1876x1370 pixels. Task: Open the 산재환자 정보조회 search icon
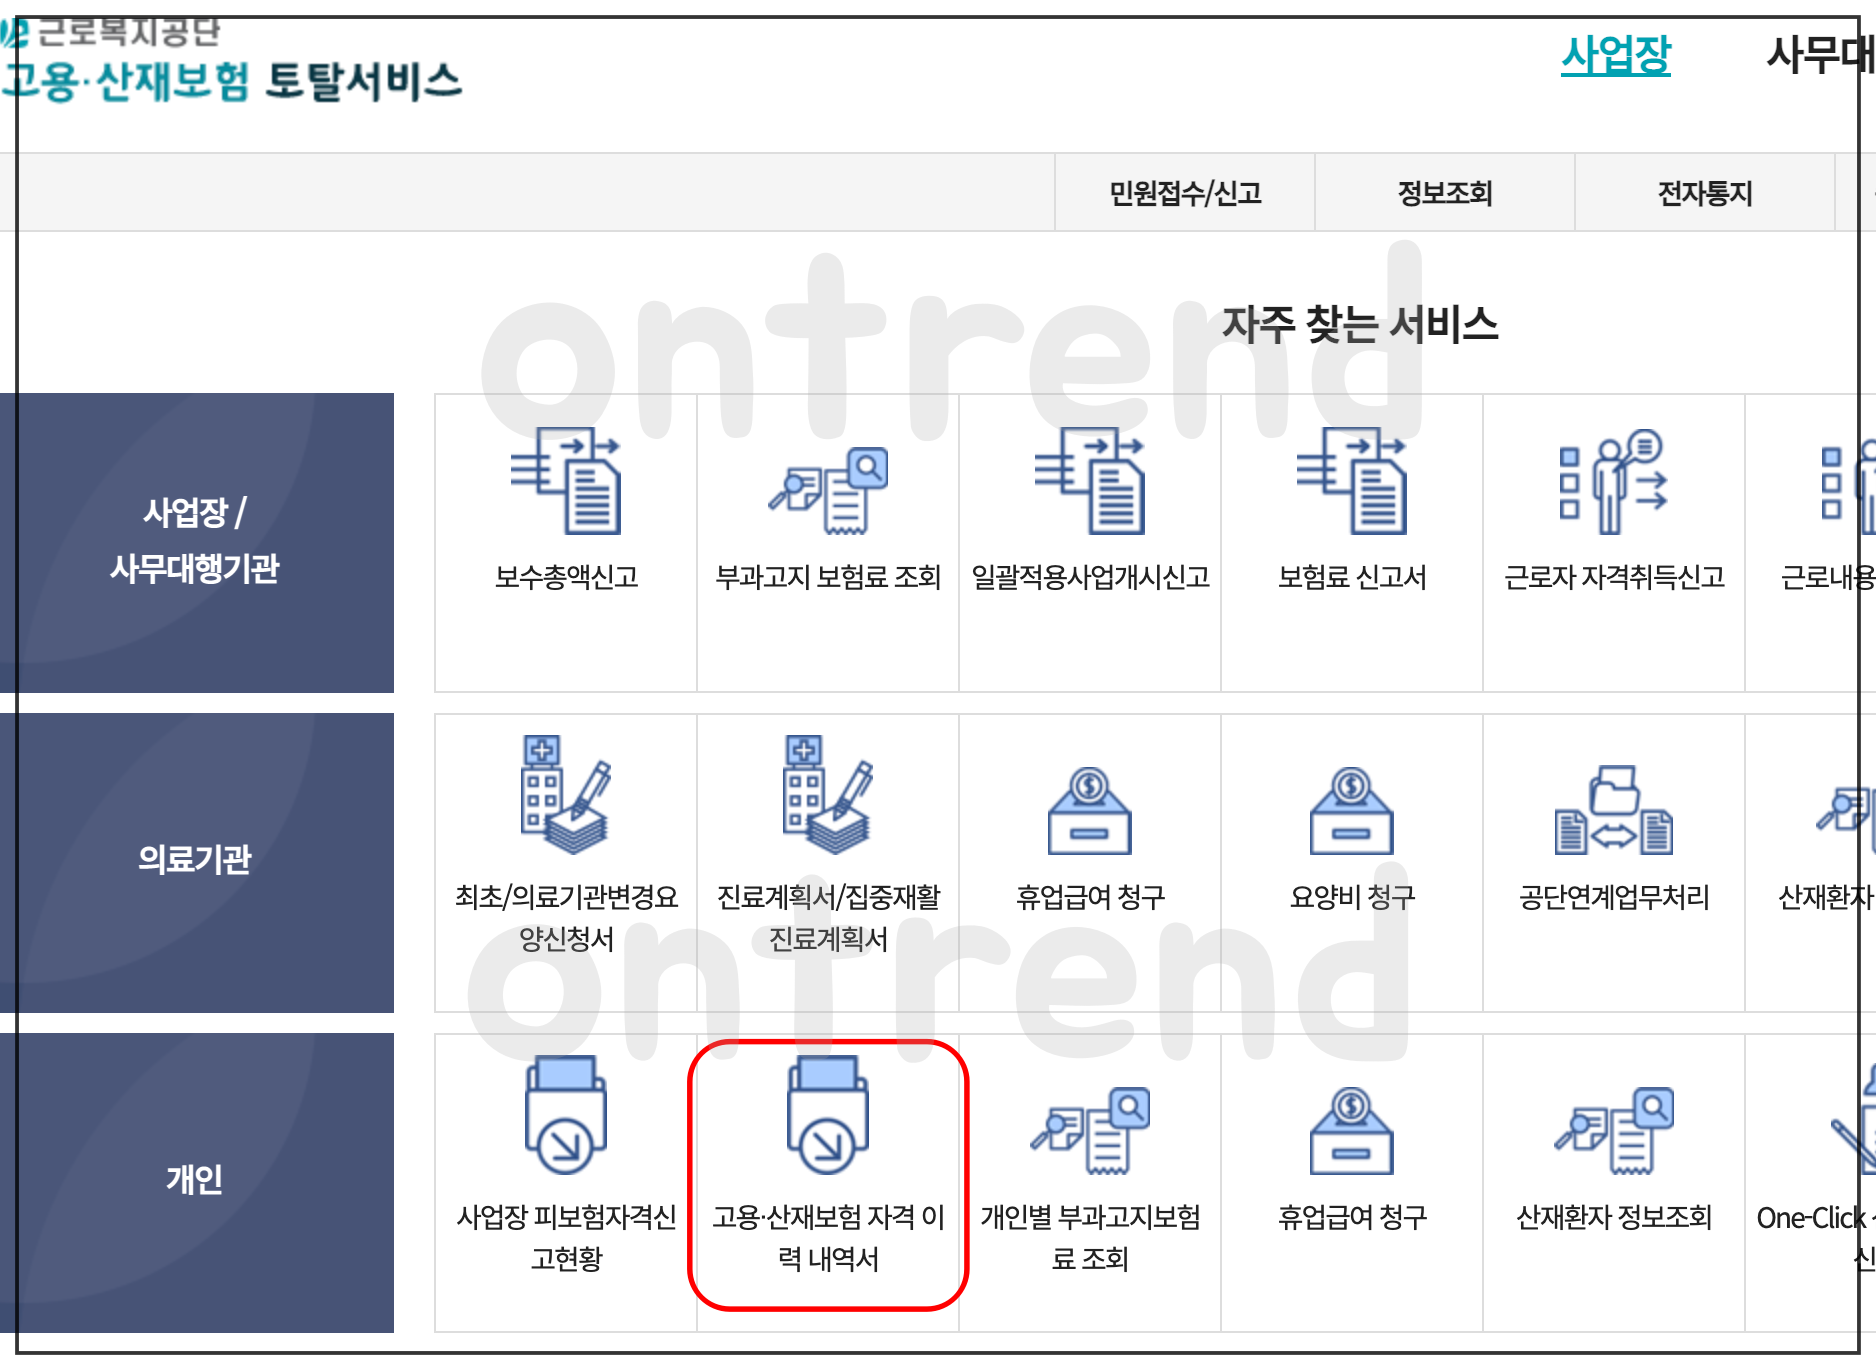click(1614, 1130)
